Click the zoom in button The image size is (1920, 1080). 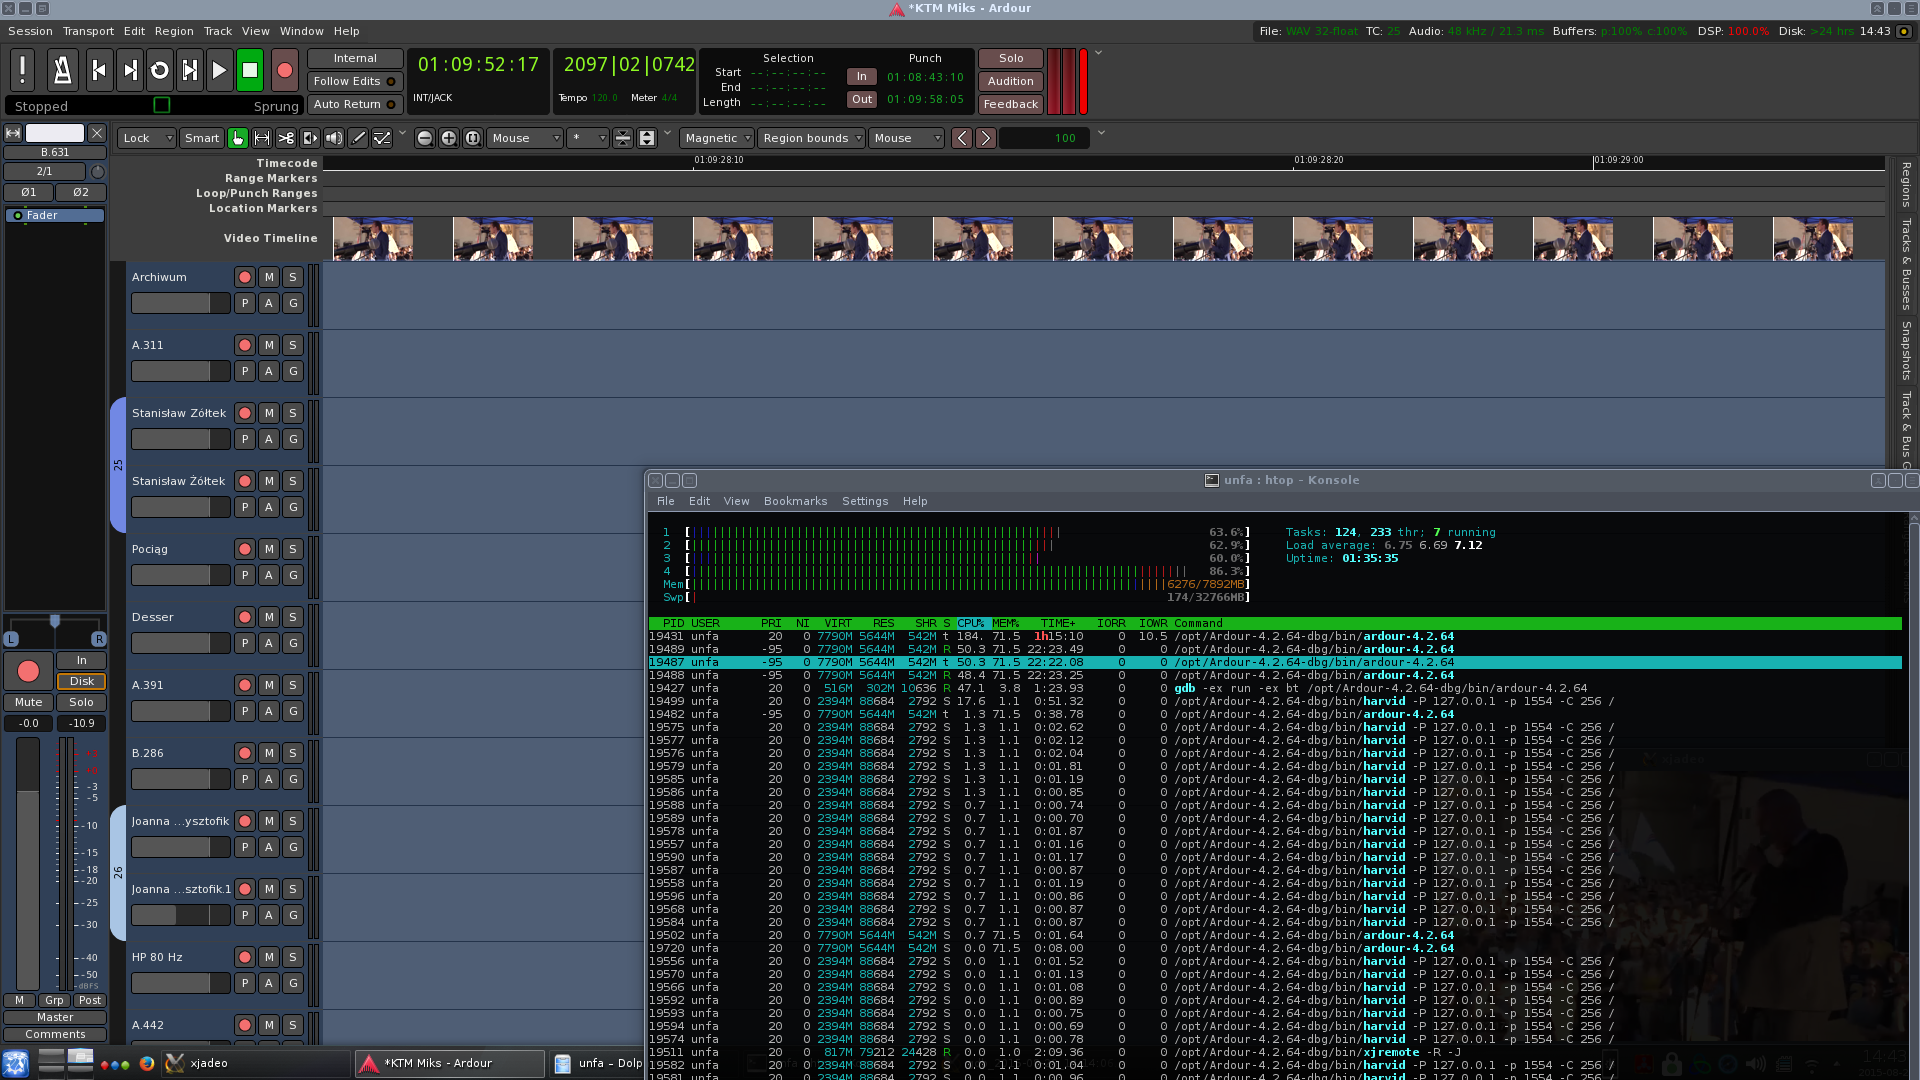pyautogui.click(x=449, y=138)
